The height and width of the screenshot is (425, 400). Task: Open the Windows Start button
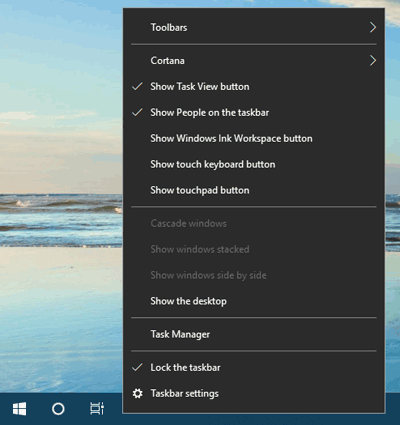[x=19, y=409]
